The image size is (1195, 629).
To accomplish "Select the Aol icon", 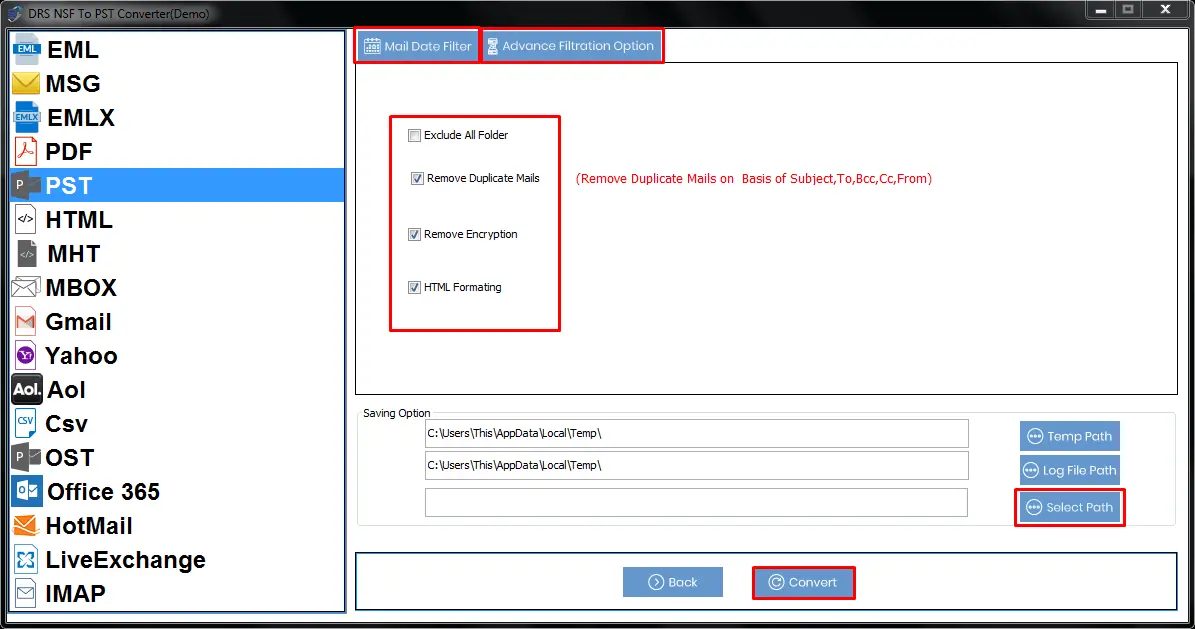I will (27, 390).
